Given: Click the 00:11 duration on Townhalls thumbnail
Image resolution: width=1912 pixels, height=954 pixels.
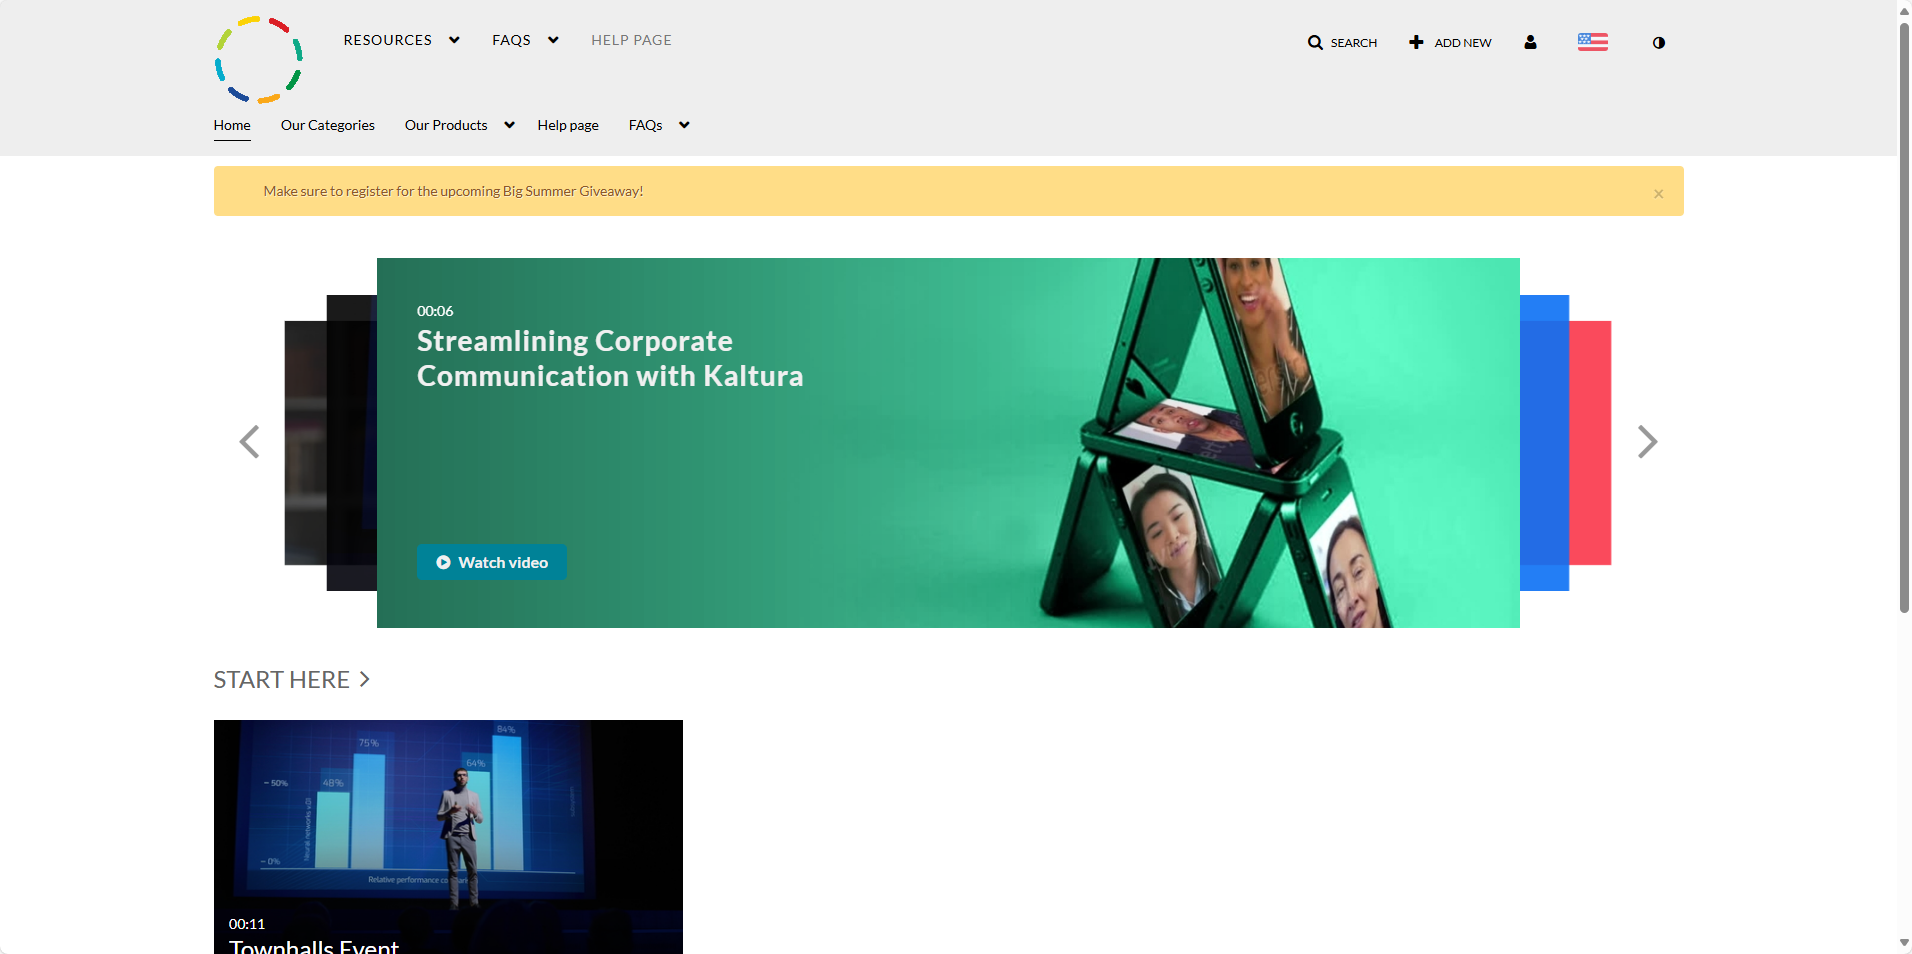Looking at the screenshot, I should 247,924.
